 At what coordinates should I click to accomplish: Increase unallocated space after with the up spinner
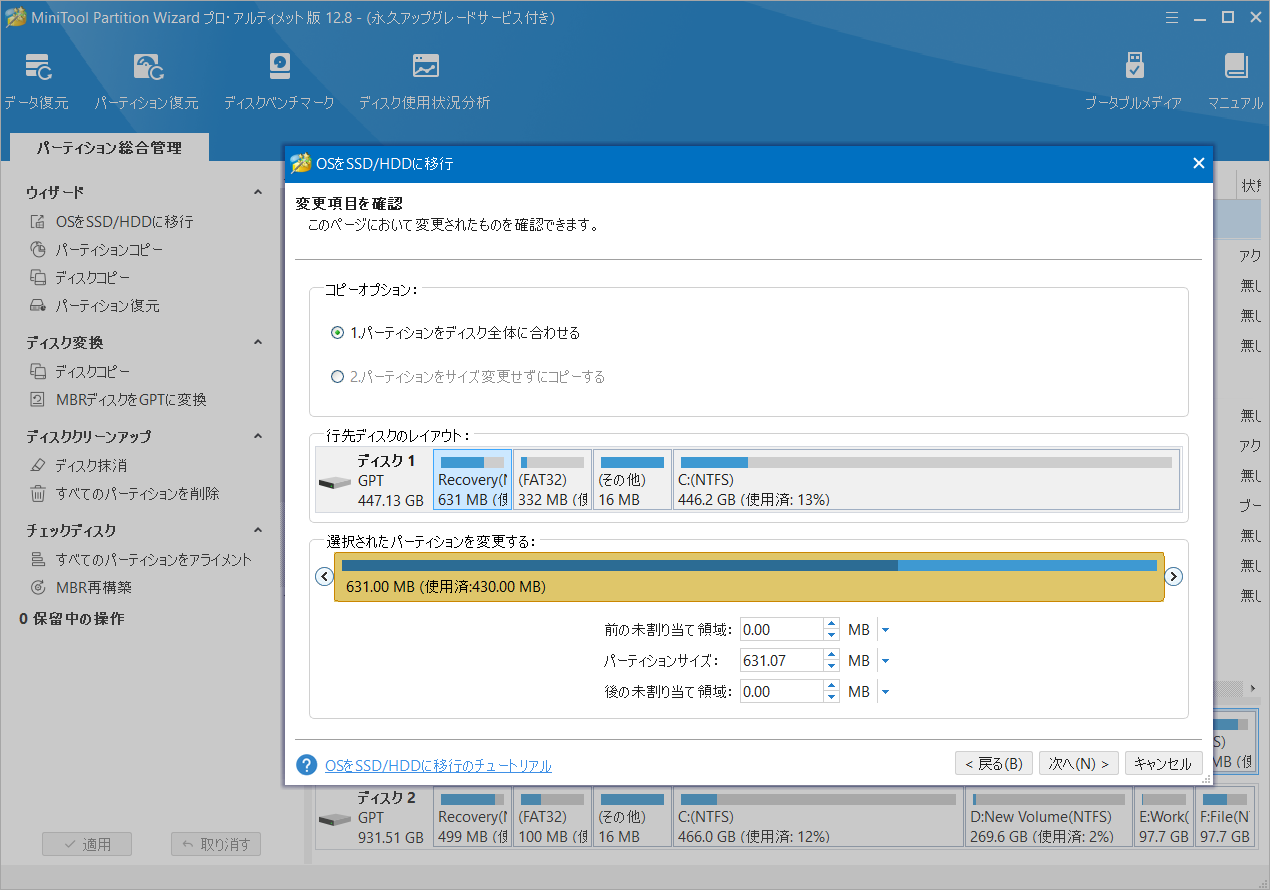tap(831, 686)
